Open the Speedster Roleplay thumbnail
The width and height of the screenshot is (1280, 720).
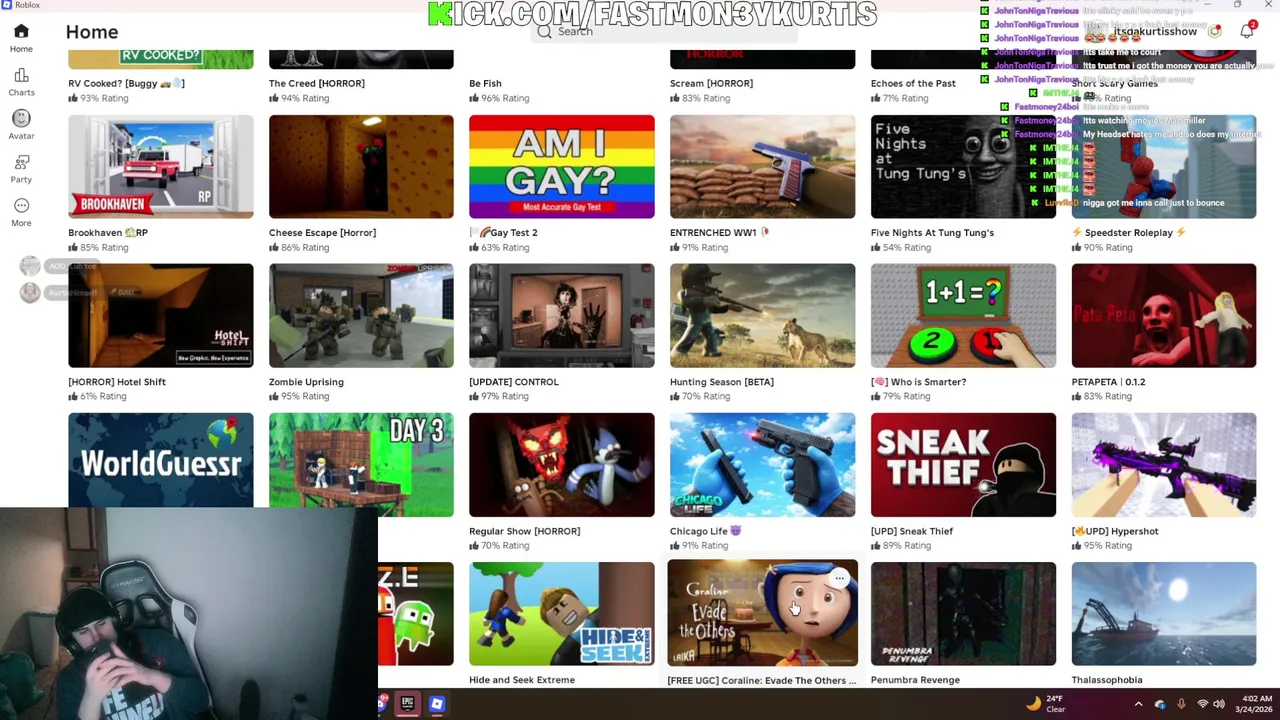(x=1164, y=166)
